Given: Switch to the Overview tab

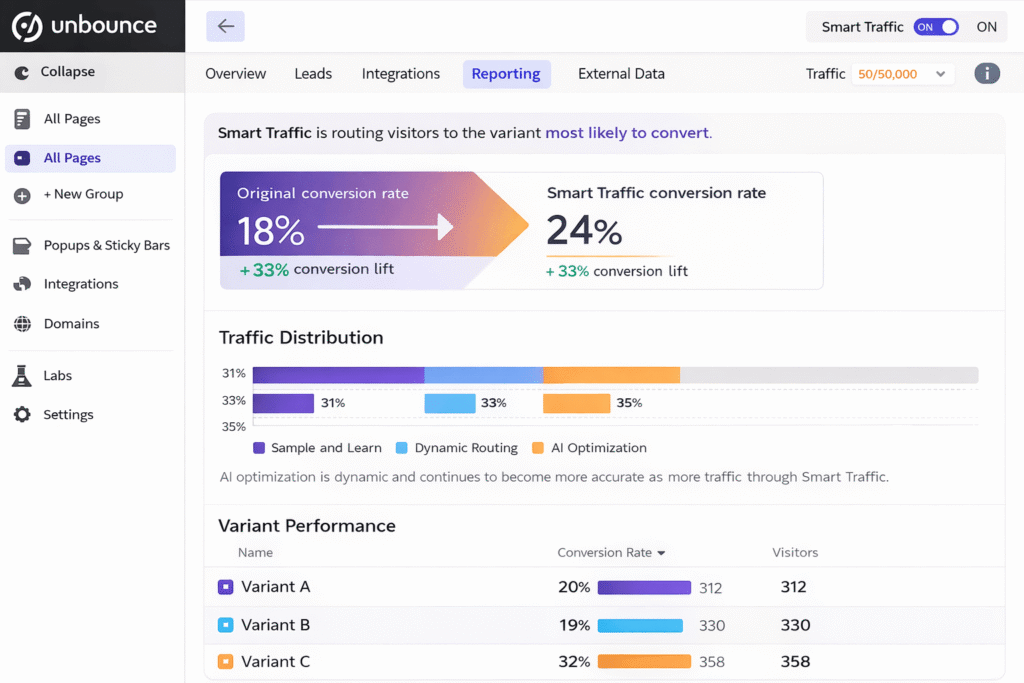Looking at the screenshot, I should pos(235,73).
